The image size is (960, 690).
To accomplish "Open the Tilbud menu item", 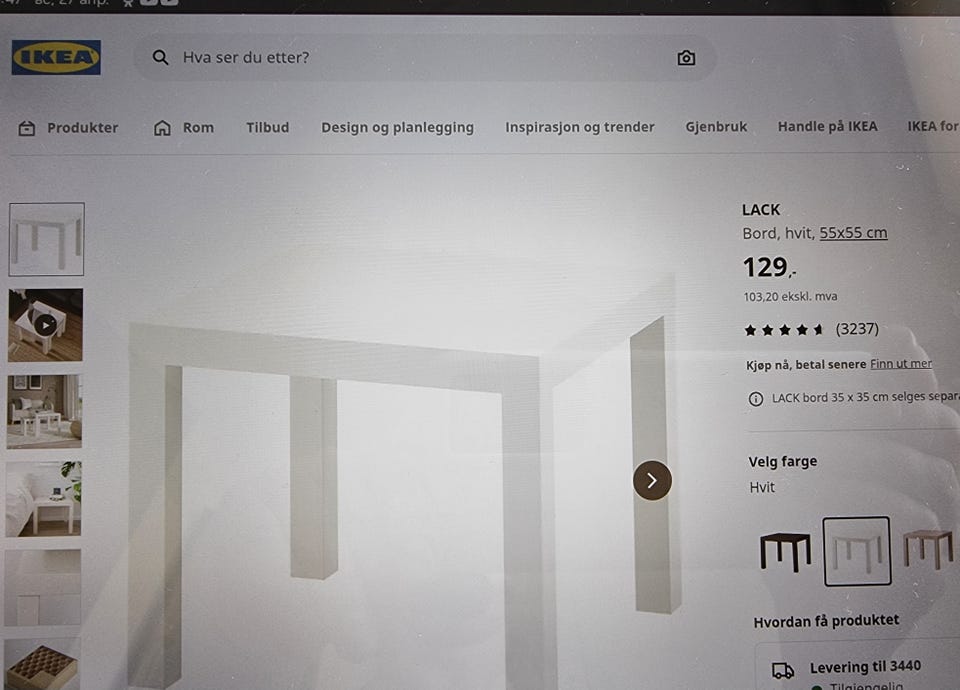I will pyautogui.click(x=268, y=127).
